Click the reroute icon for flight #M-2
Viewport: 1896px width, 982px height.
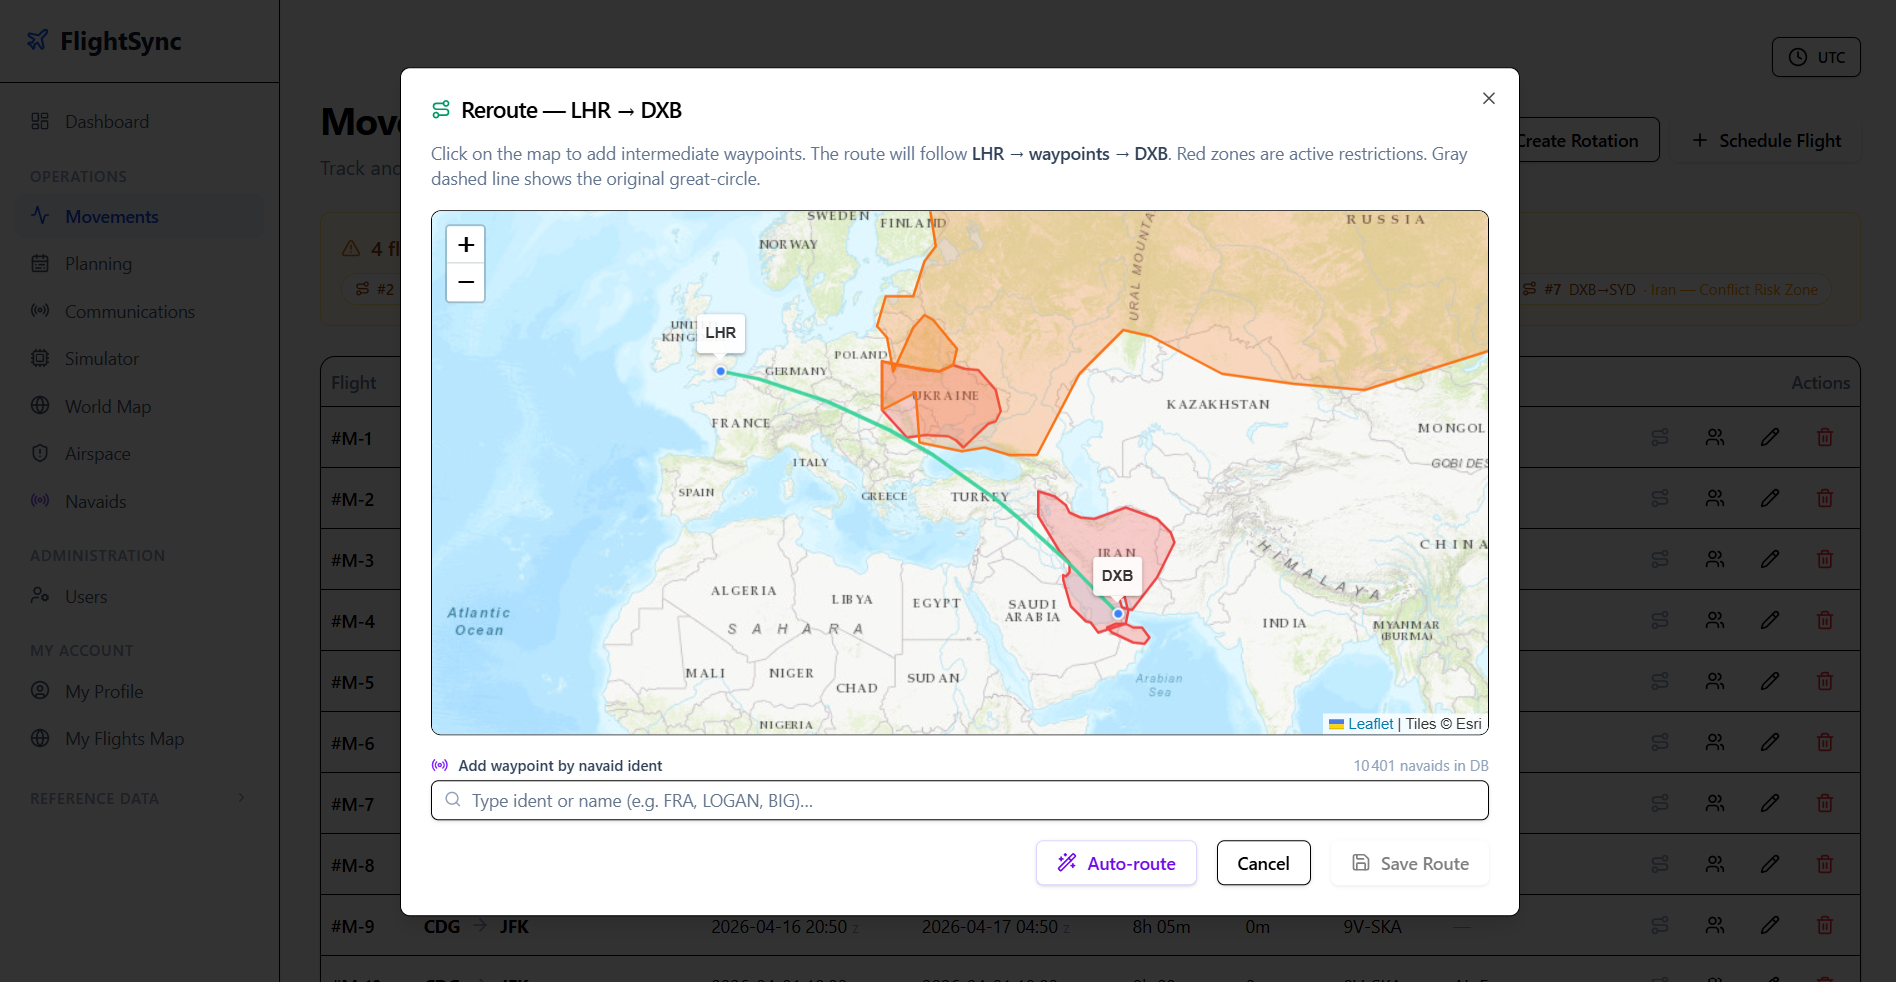[x=1660, y=498]
